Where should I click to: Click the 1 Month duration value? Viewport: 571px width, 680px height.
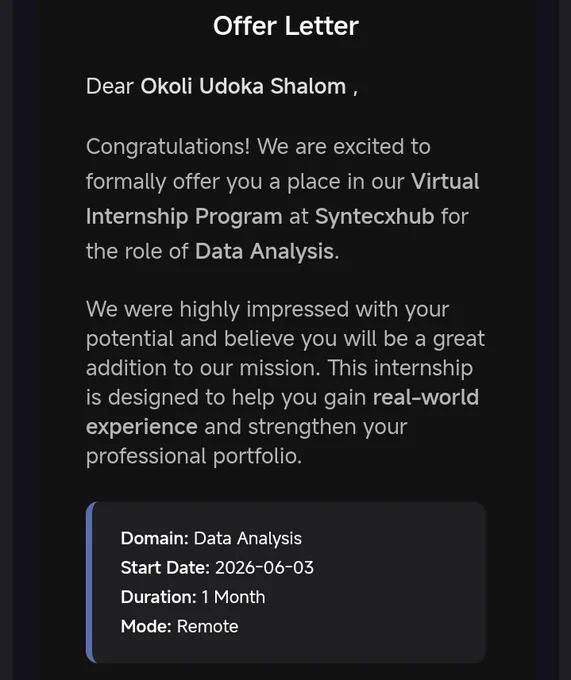(233, 597)
